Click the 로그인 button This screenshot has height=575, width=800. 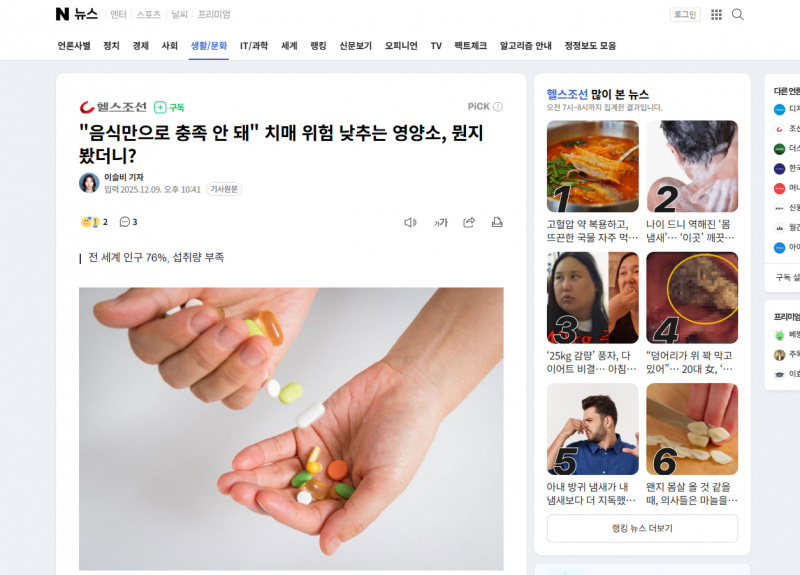(685, 15)
